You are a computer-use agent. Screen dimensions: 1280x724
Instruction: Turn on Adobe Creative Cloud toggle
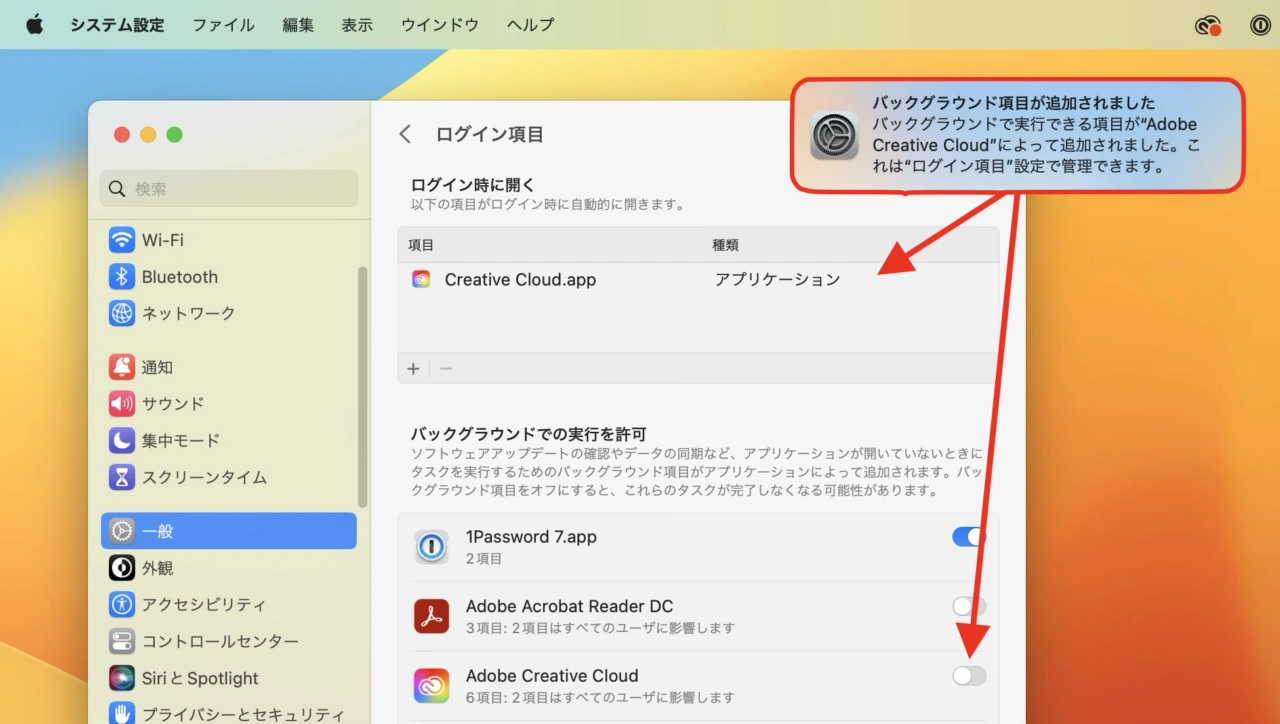(968, 676)
